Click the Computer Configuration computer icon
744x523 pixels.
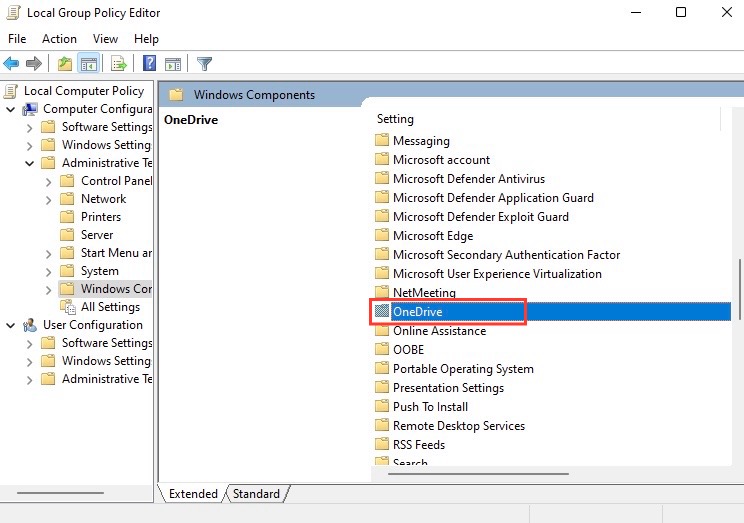coord(30,109)
